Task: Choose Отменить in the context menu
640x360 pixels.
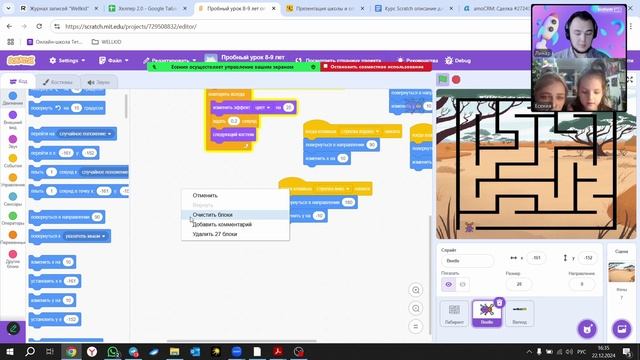Action: pos(205,196)
